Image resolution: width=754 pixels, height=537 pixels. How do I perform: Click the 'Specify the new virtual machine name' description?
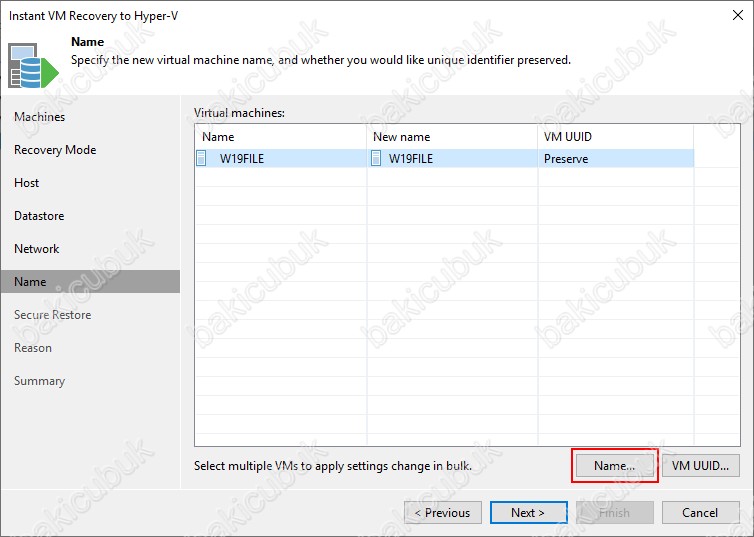(321, 60)
